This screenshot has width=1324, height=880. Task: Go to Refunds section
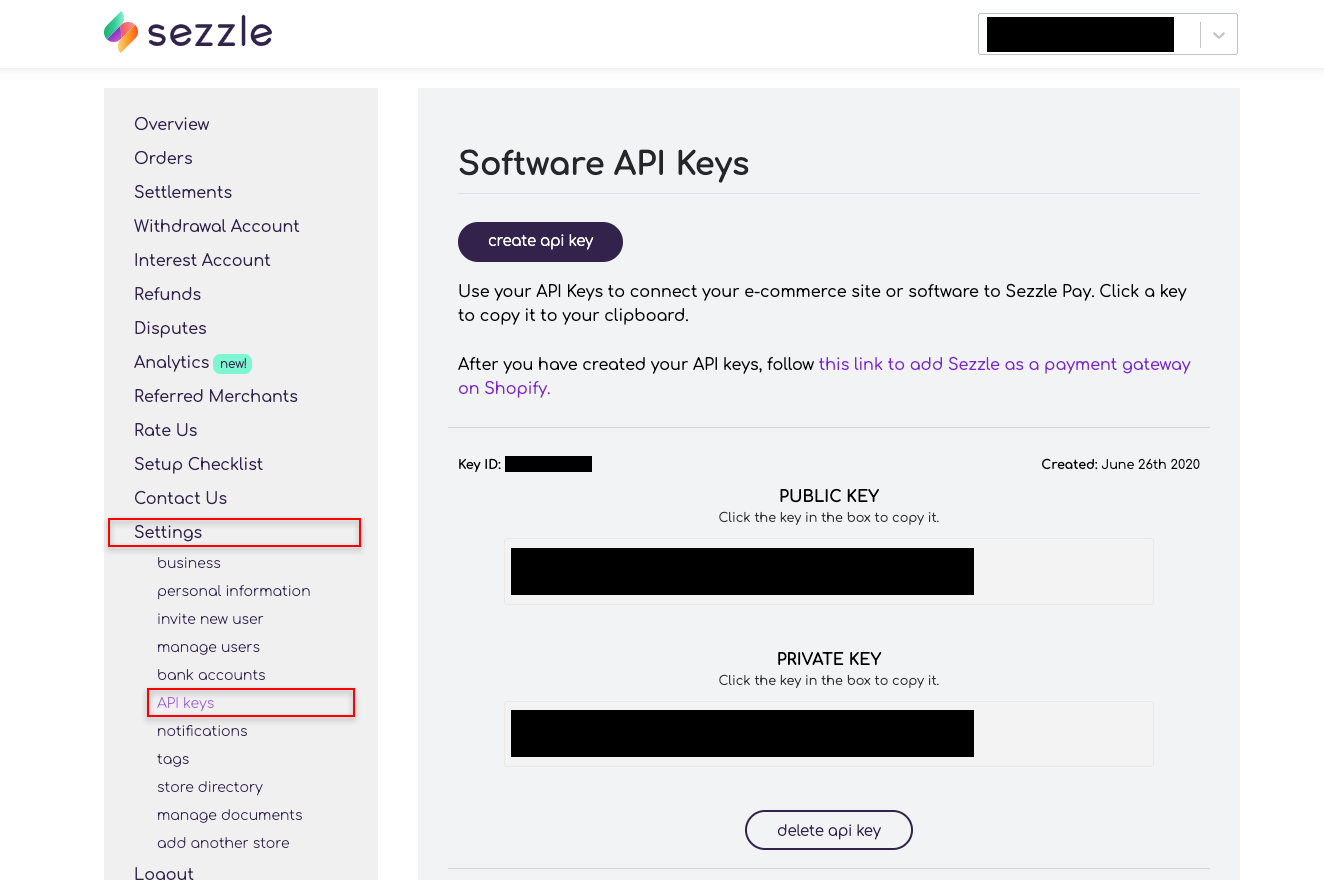(168, 294)
